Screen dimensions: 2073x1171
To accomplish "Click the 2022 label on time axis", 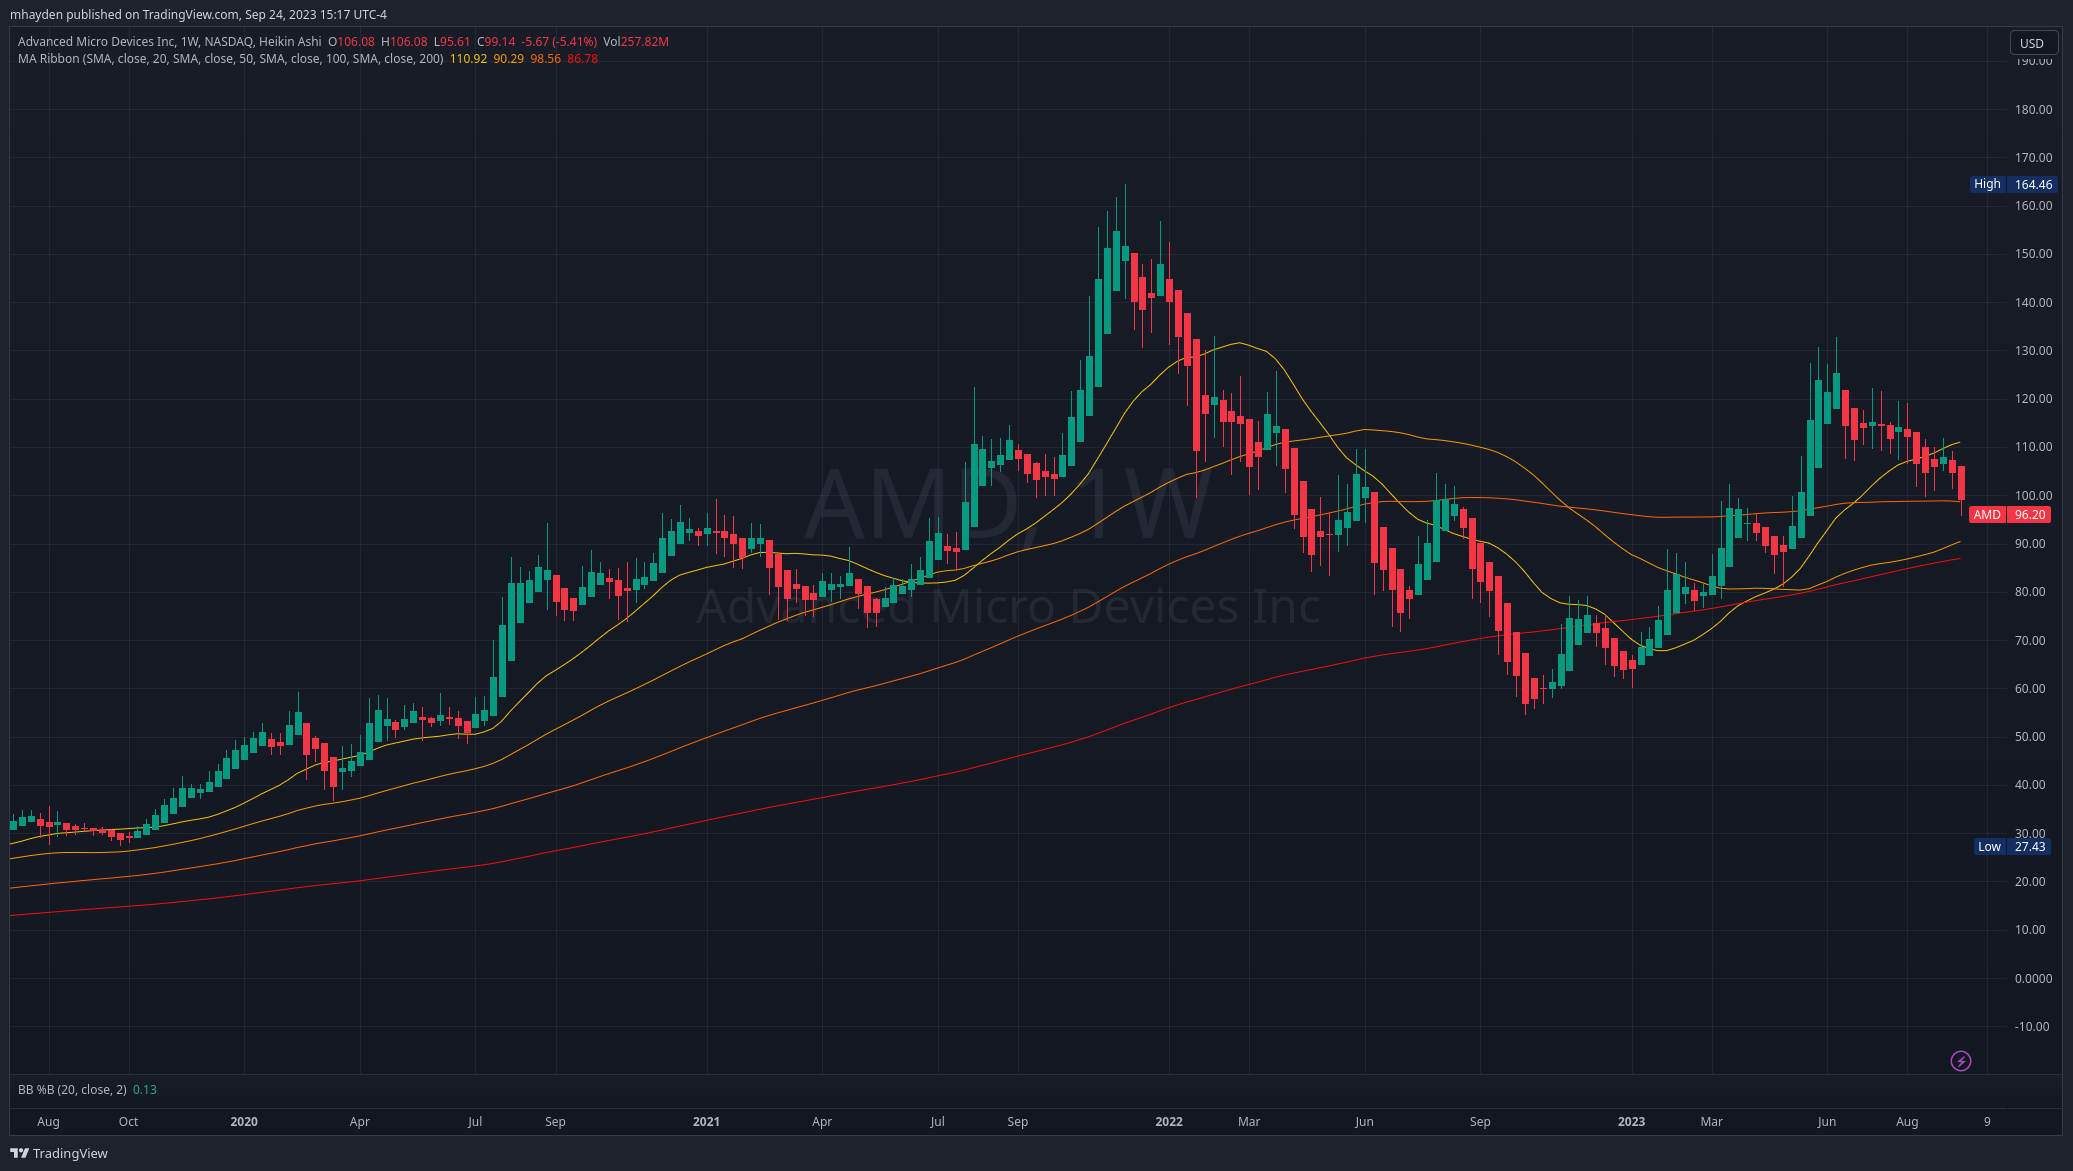I will point(1169,1122).
